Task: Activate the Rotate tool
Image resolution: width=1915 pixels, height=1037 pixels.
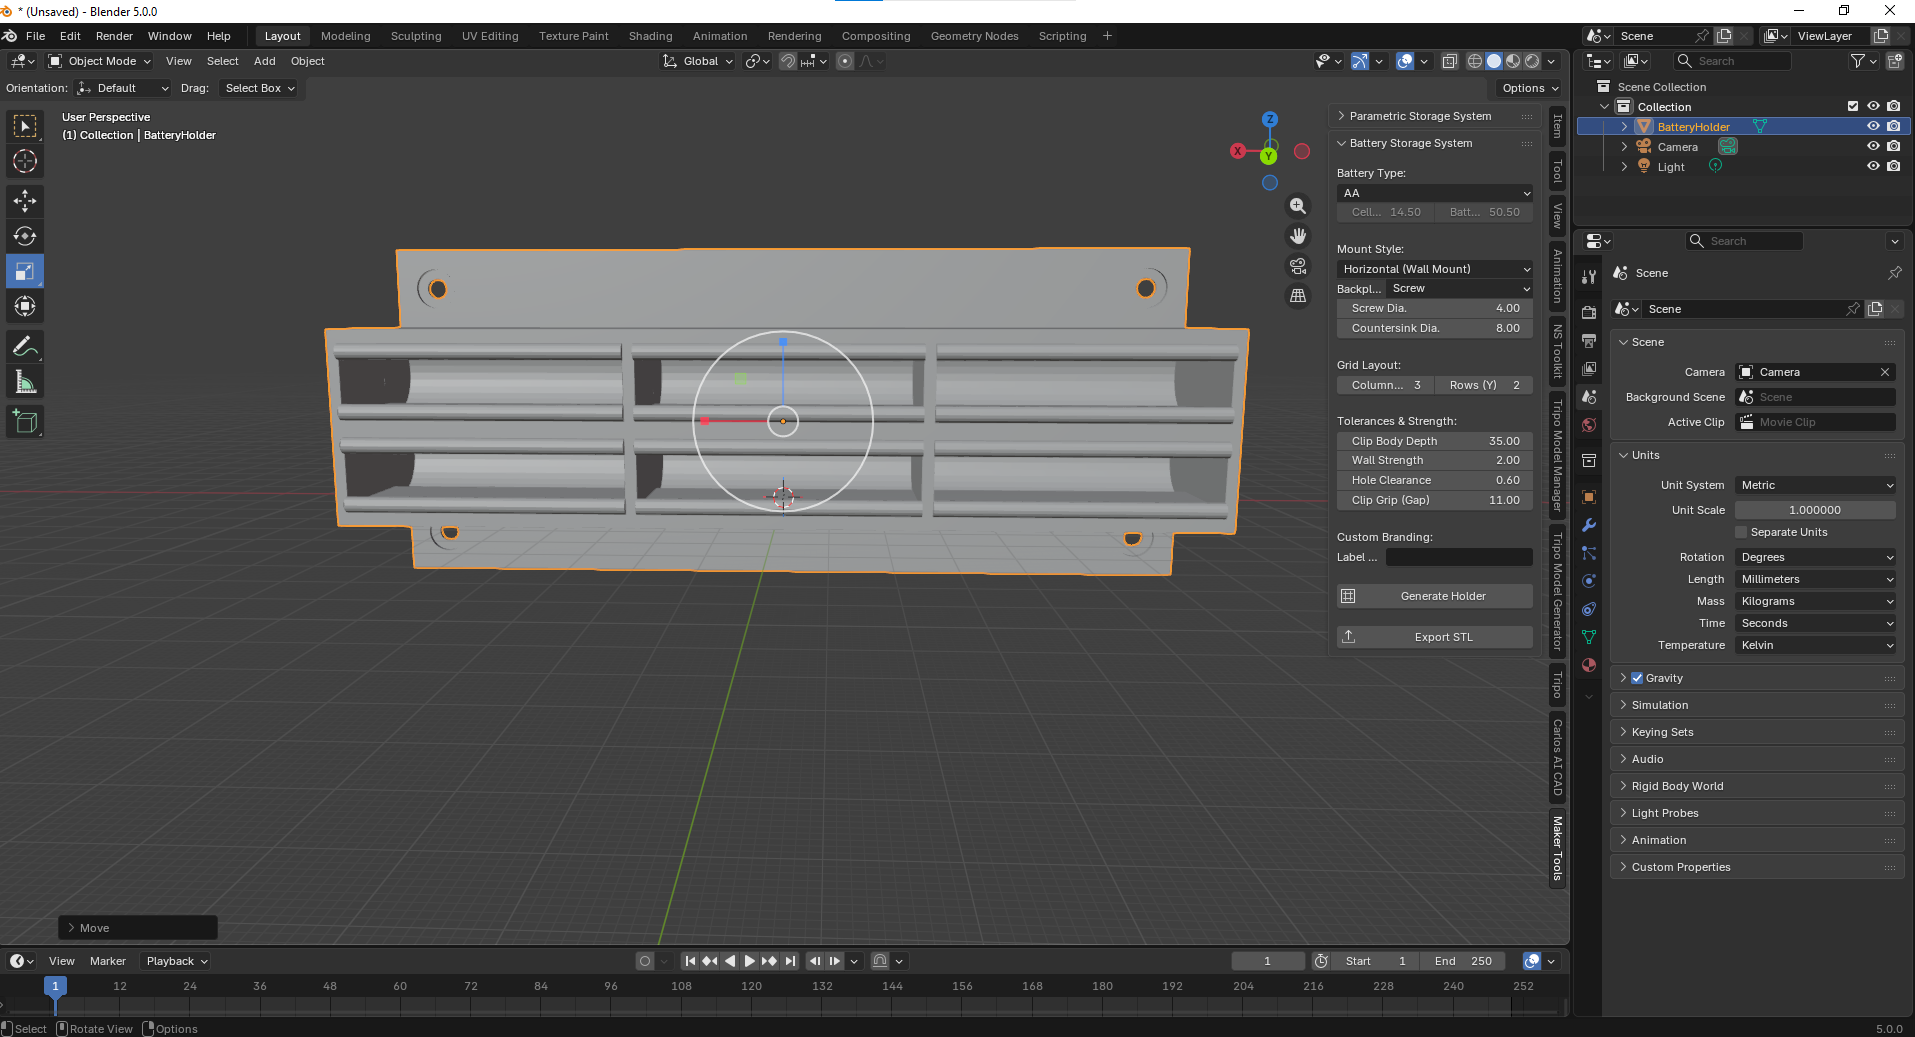Action: pos(25,236)
